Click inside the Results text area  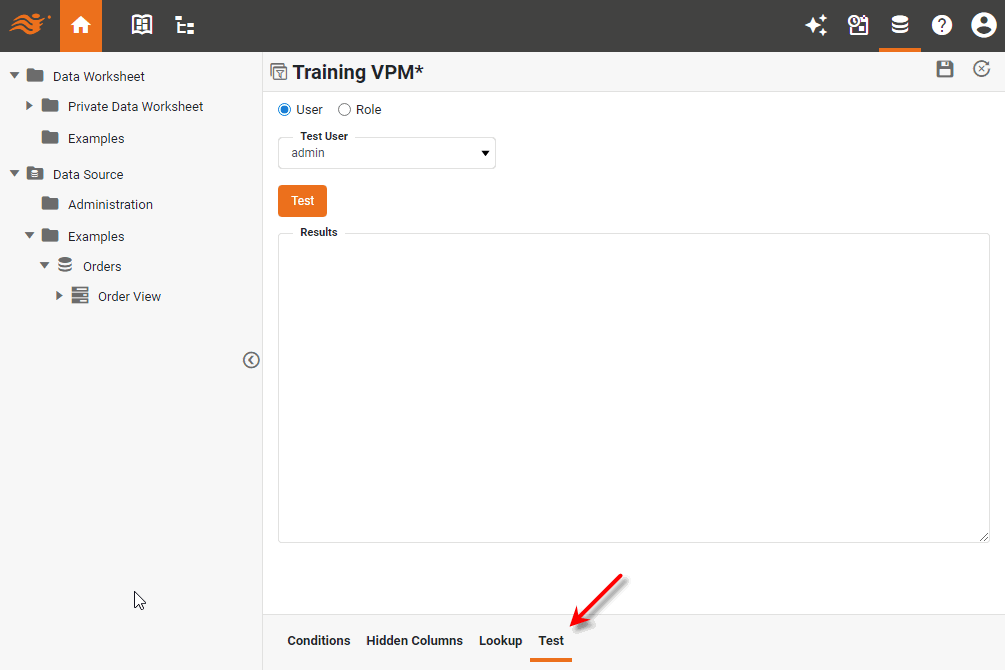click(x=633, y=390)
